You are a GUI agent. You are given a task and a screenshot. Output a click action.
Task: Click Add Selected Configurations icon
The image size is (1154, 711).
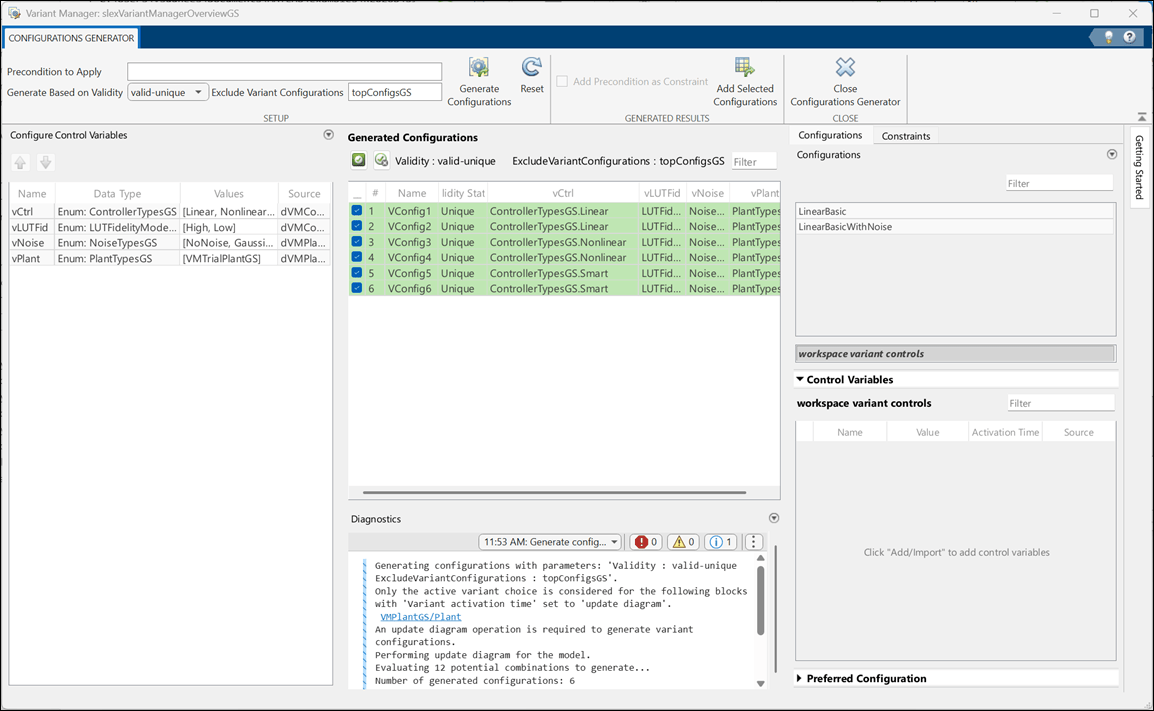[x=744, y=68]
